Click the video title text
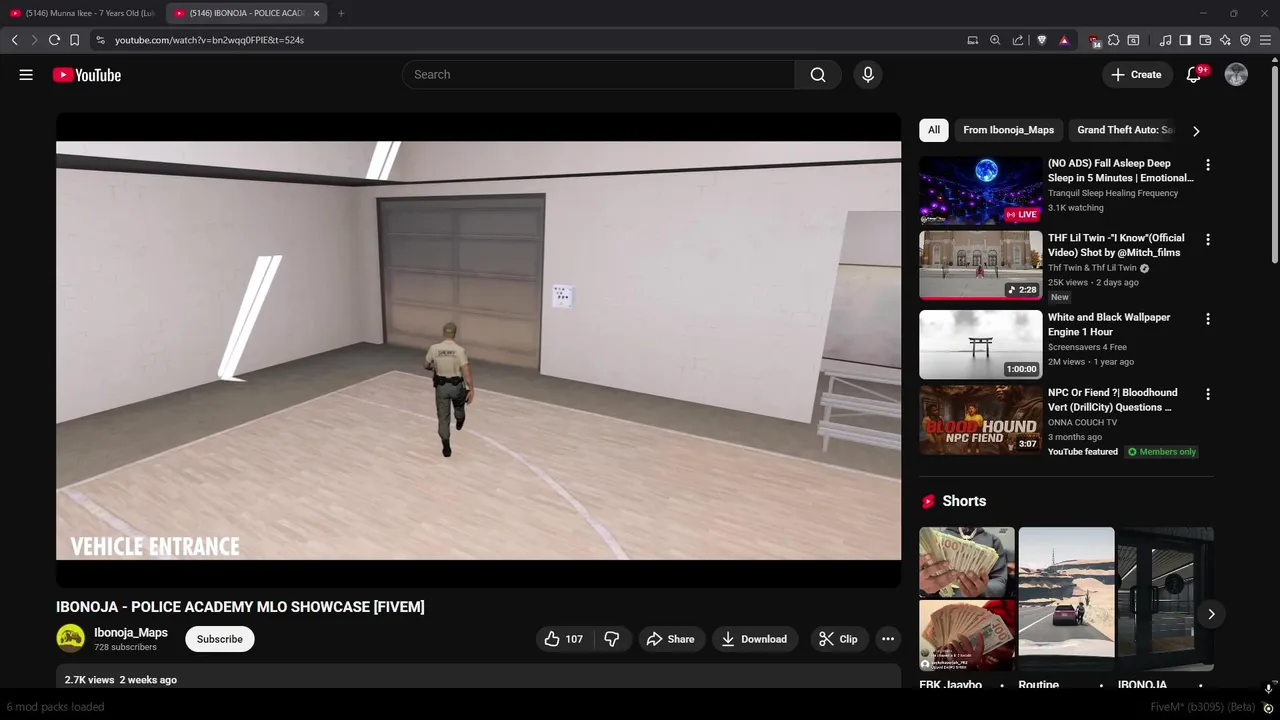Viewport: 1280px width, 720px height. point(240,607)
